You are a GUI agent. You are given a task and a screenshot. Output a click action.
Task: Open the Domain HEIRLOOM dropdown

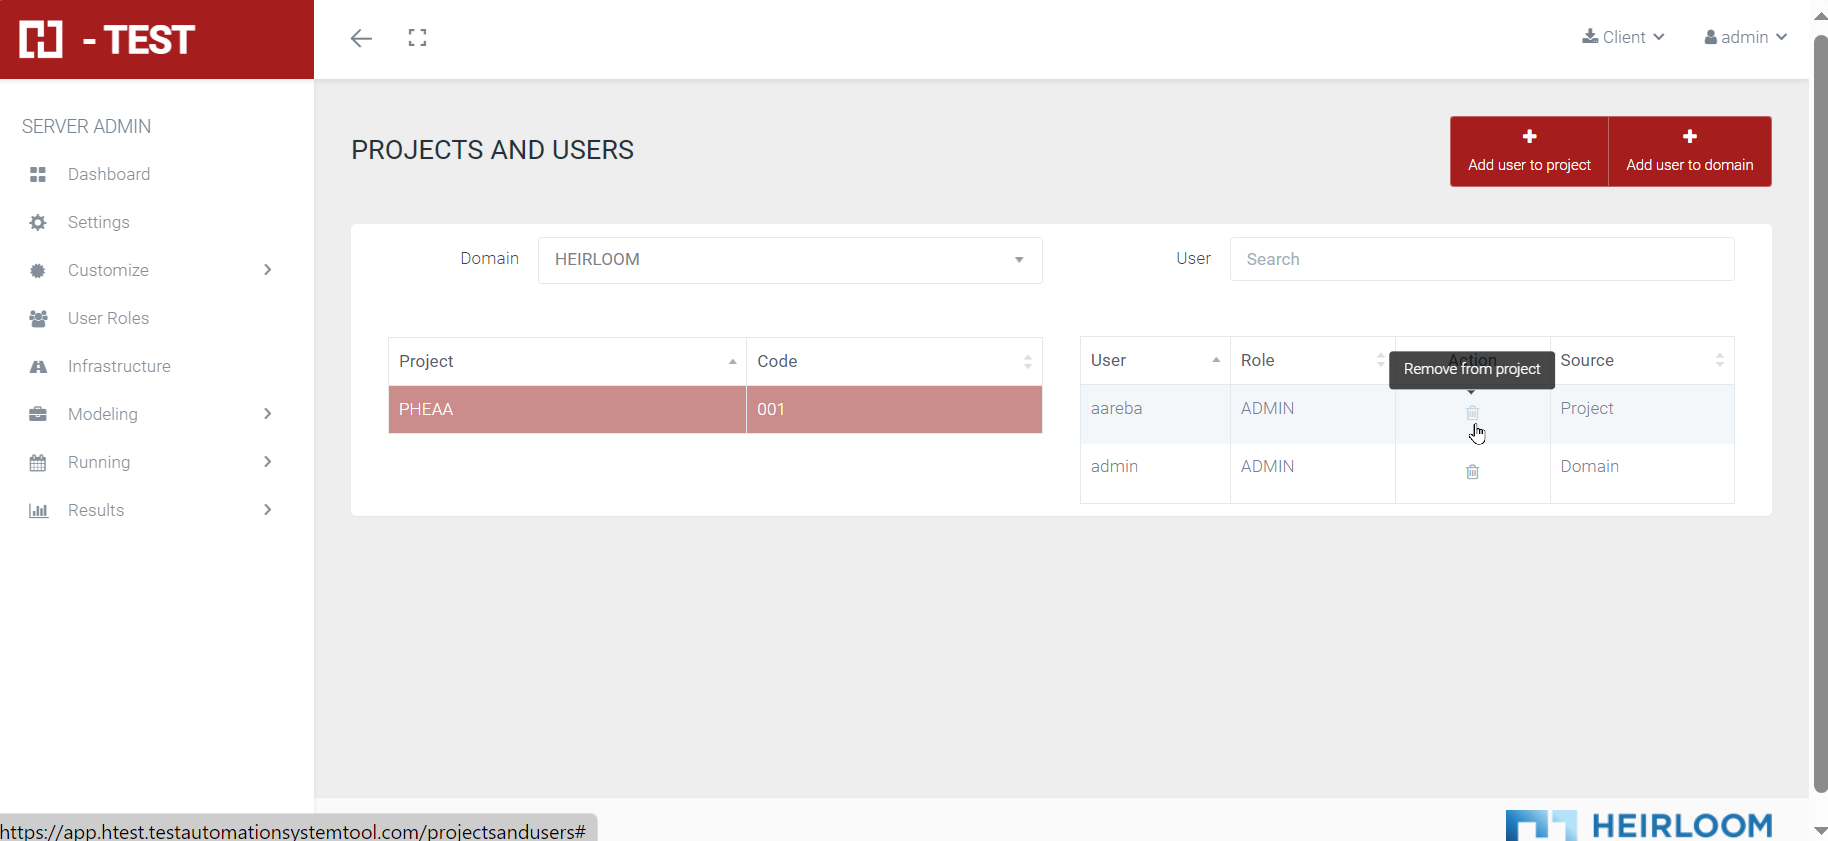click(x=789, y=260)
